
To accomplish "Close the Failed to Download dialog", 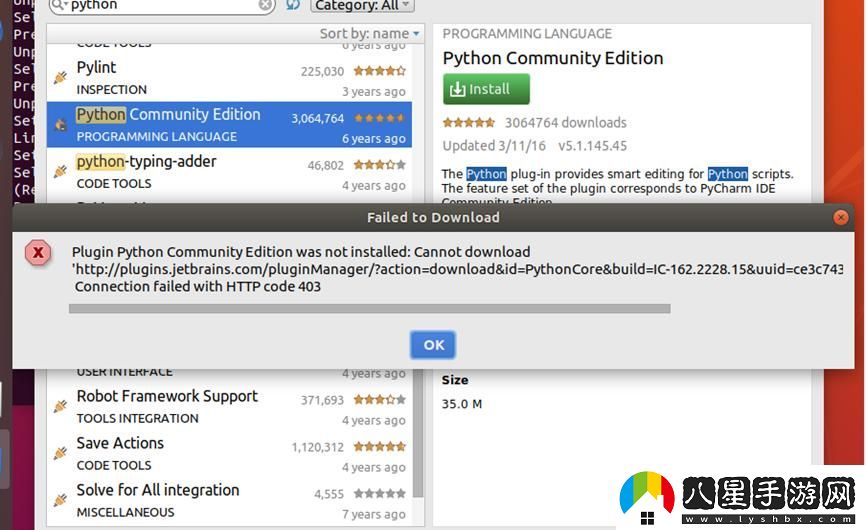I will (x=841, y=218).
